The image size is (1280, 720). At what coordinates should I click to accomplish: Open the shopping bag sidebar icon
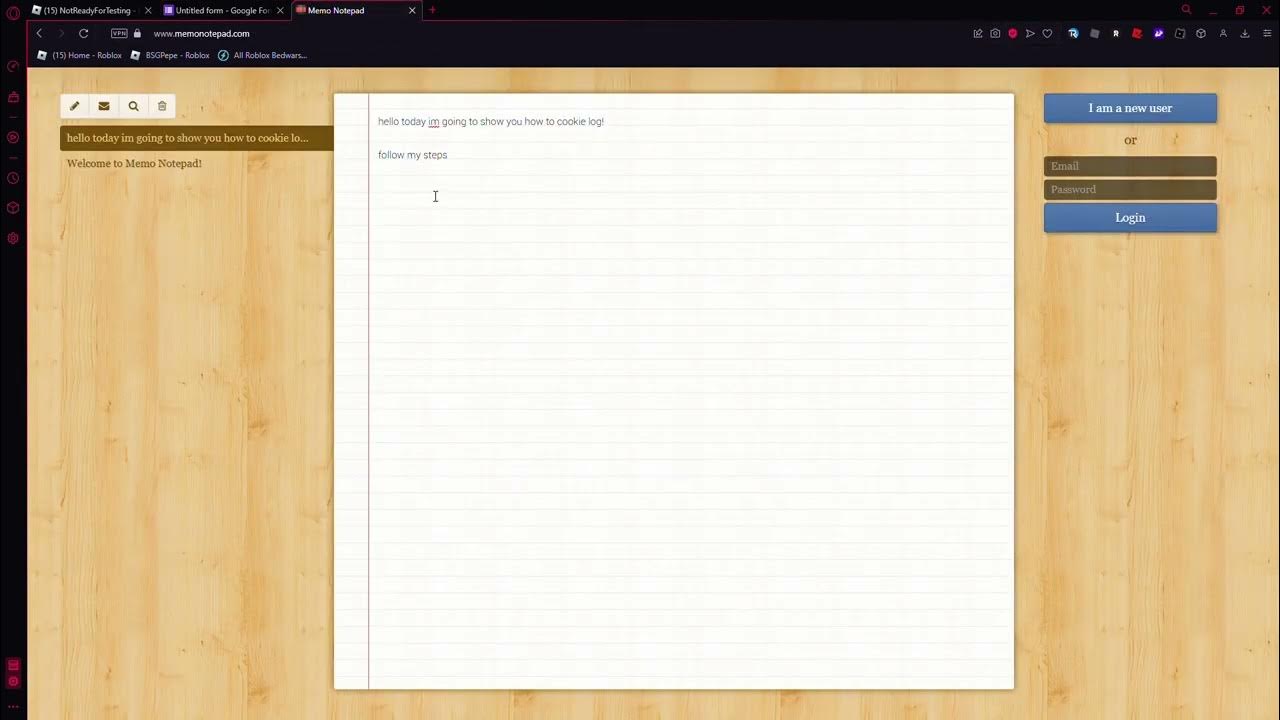(13, 97)
